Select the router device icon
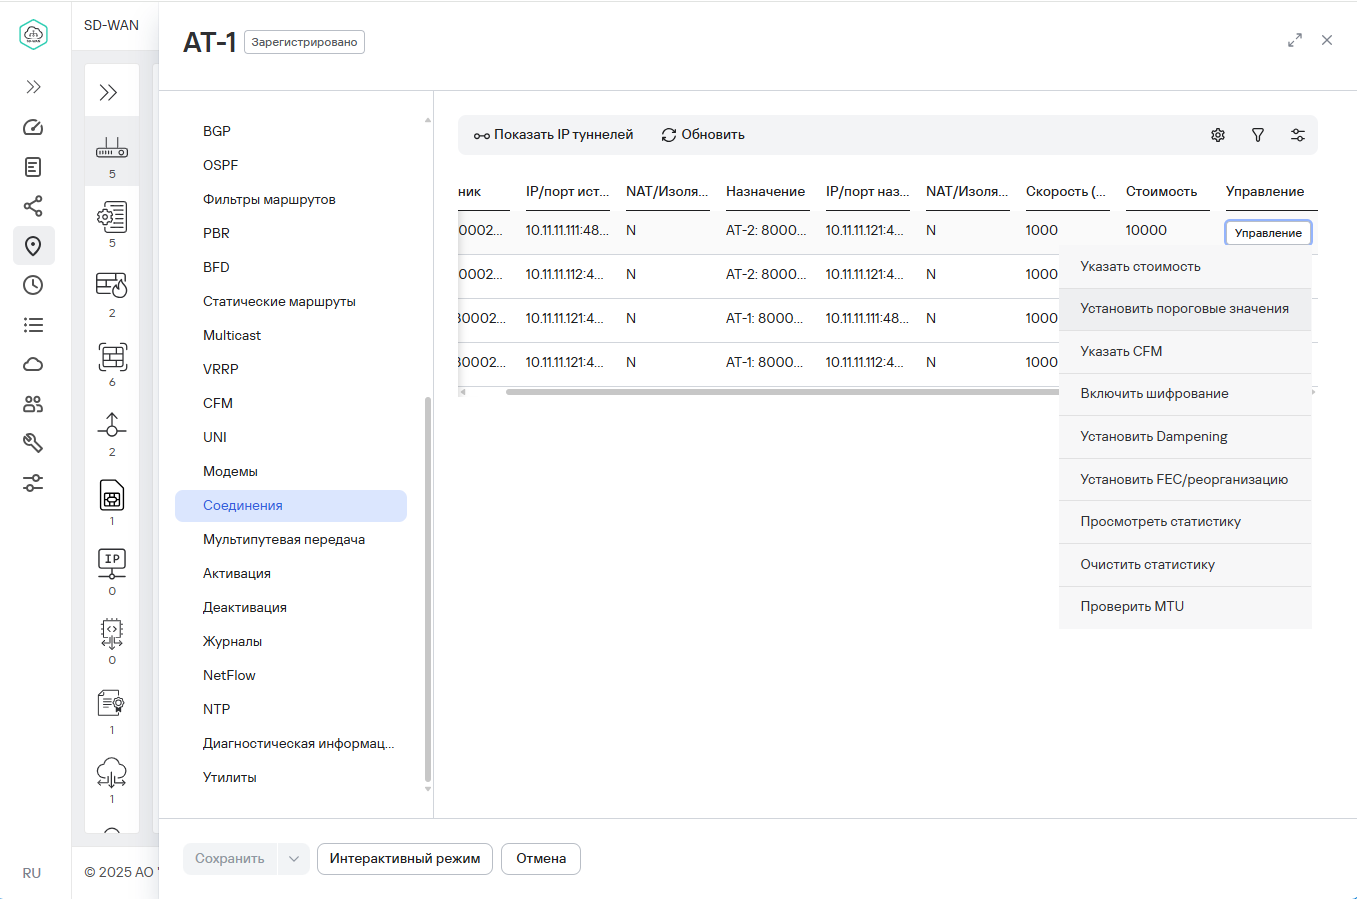Image resolution: width=1357 pixels, height=899 pixels. (112, 149)
